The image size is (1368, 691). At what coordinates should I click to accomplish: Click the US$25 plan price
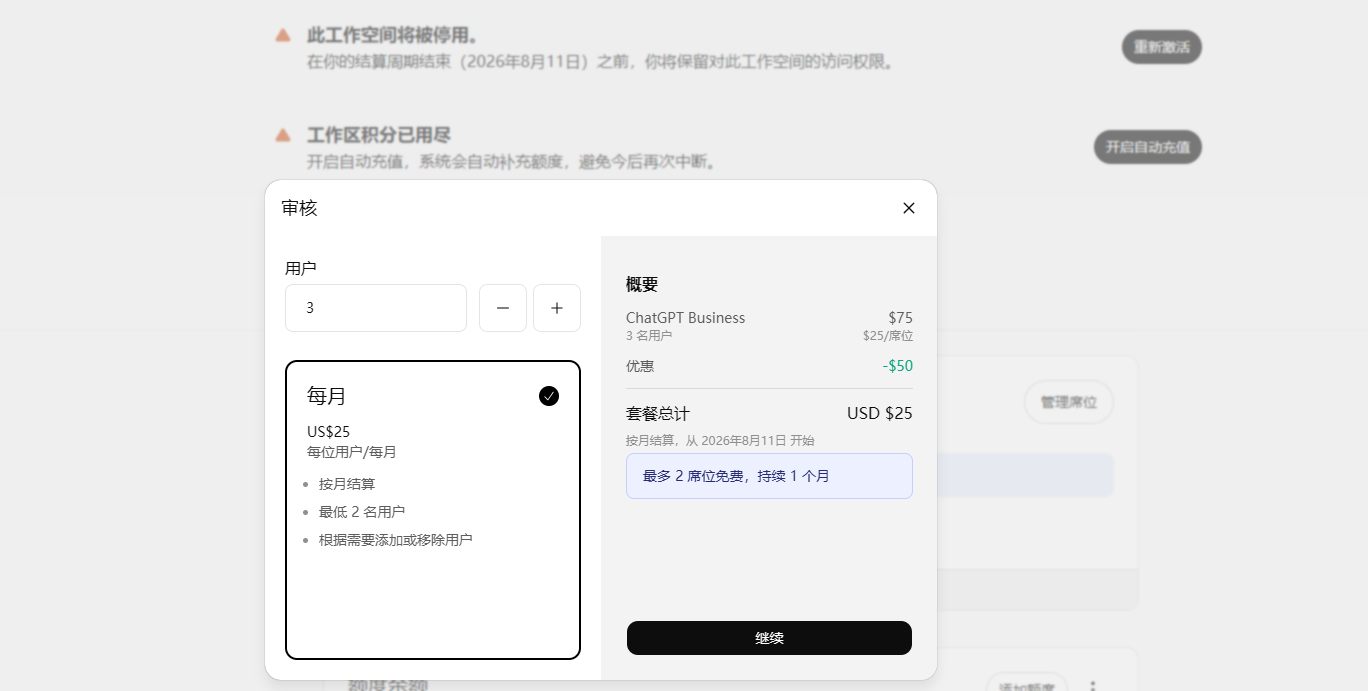[328, 432]
